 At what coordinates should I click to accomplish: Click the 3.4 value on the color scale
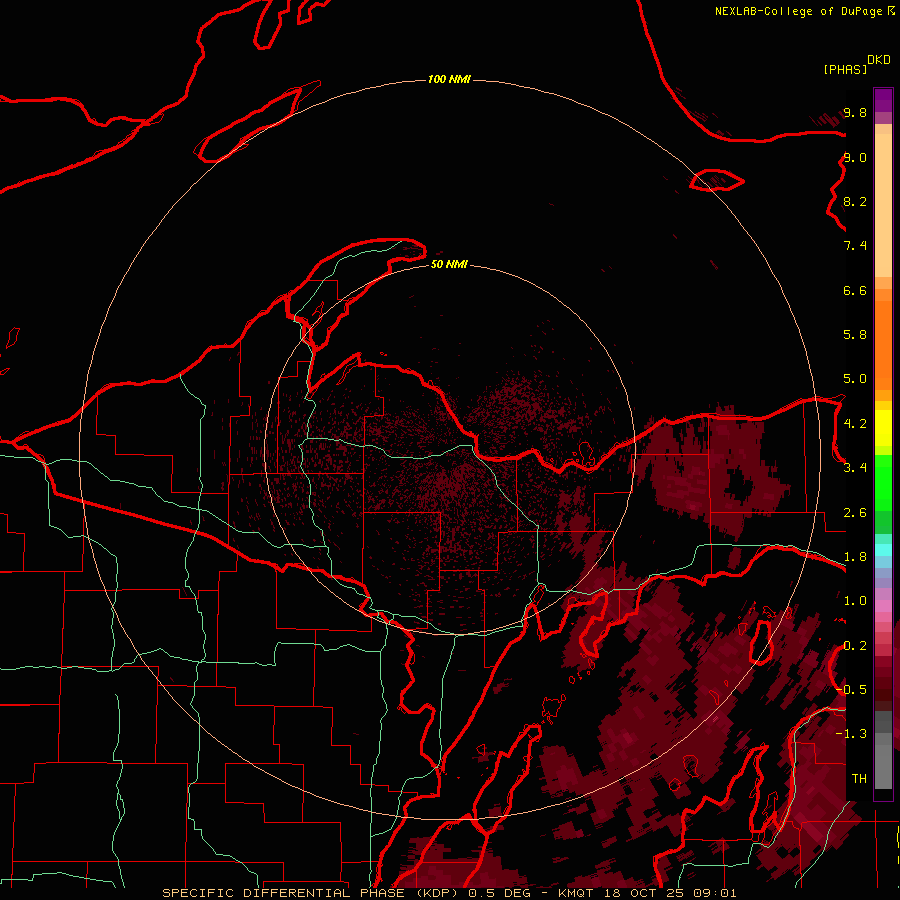[855, 467]
